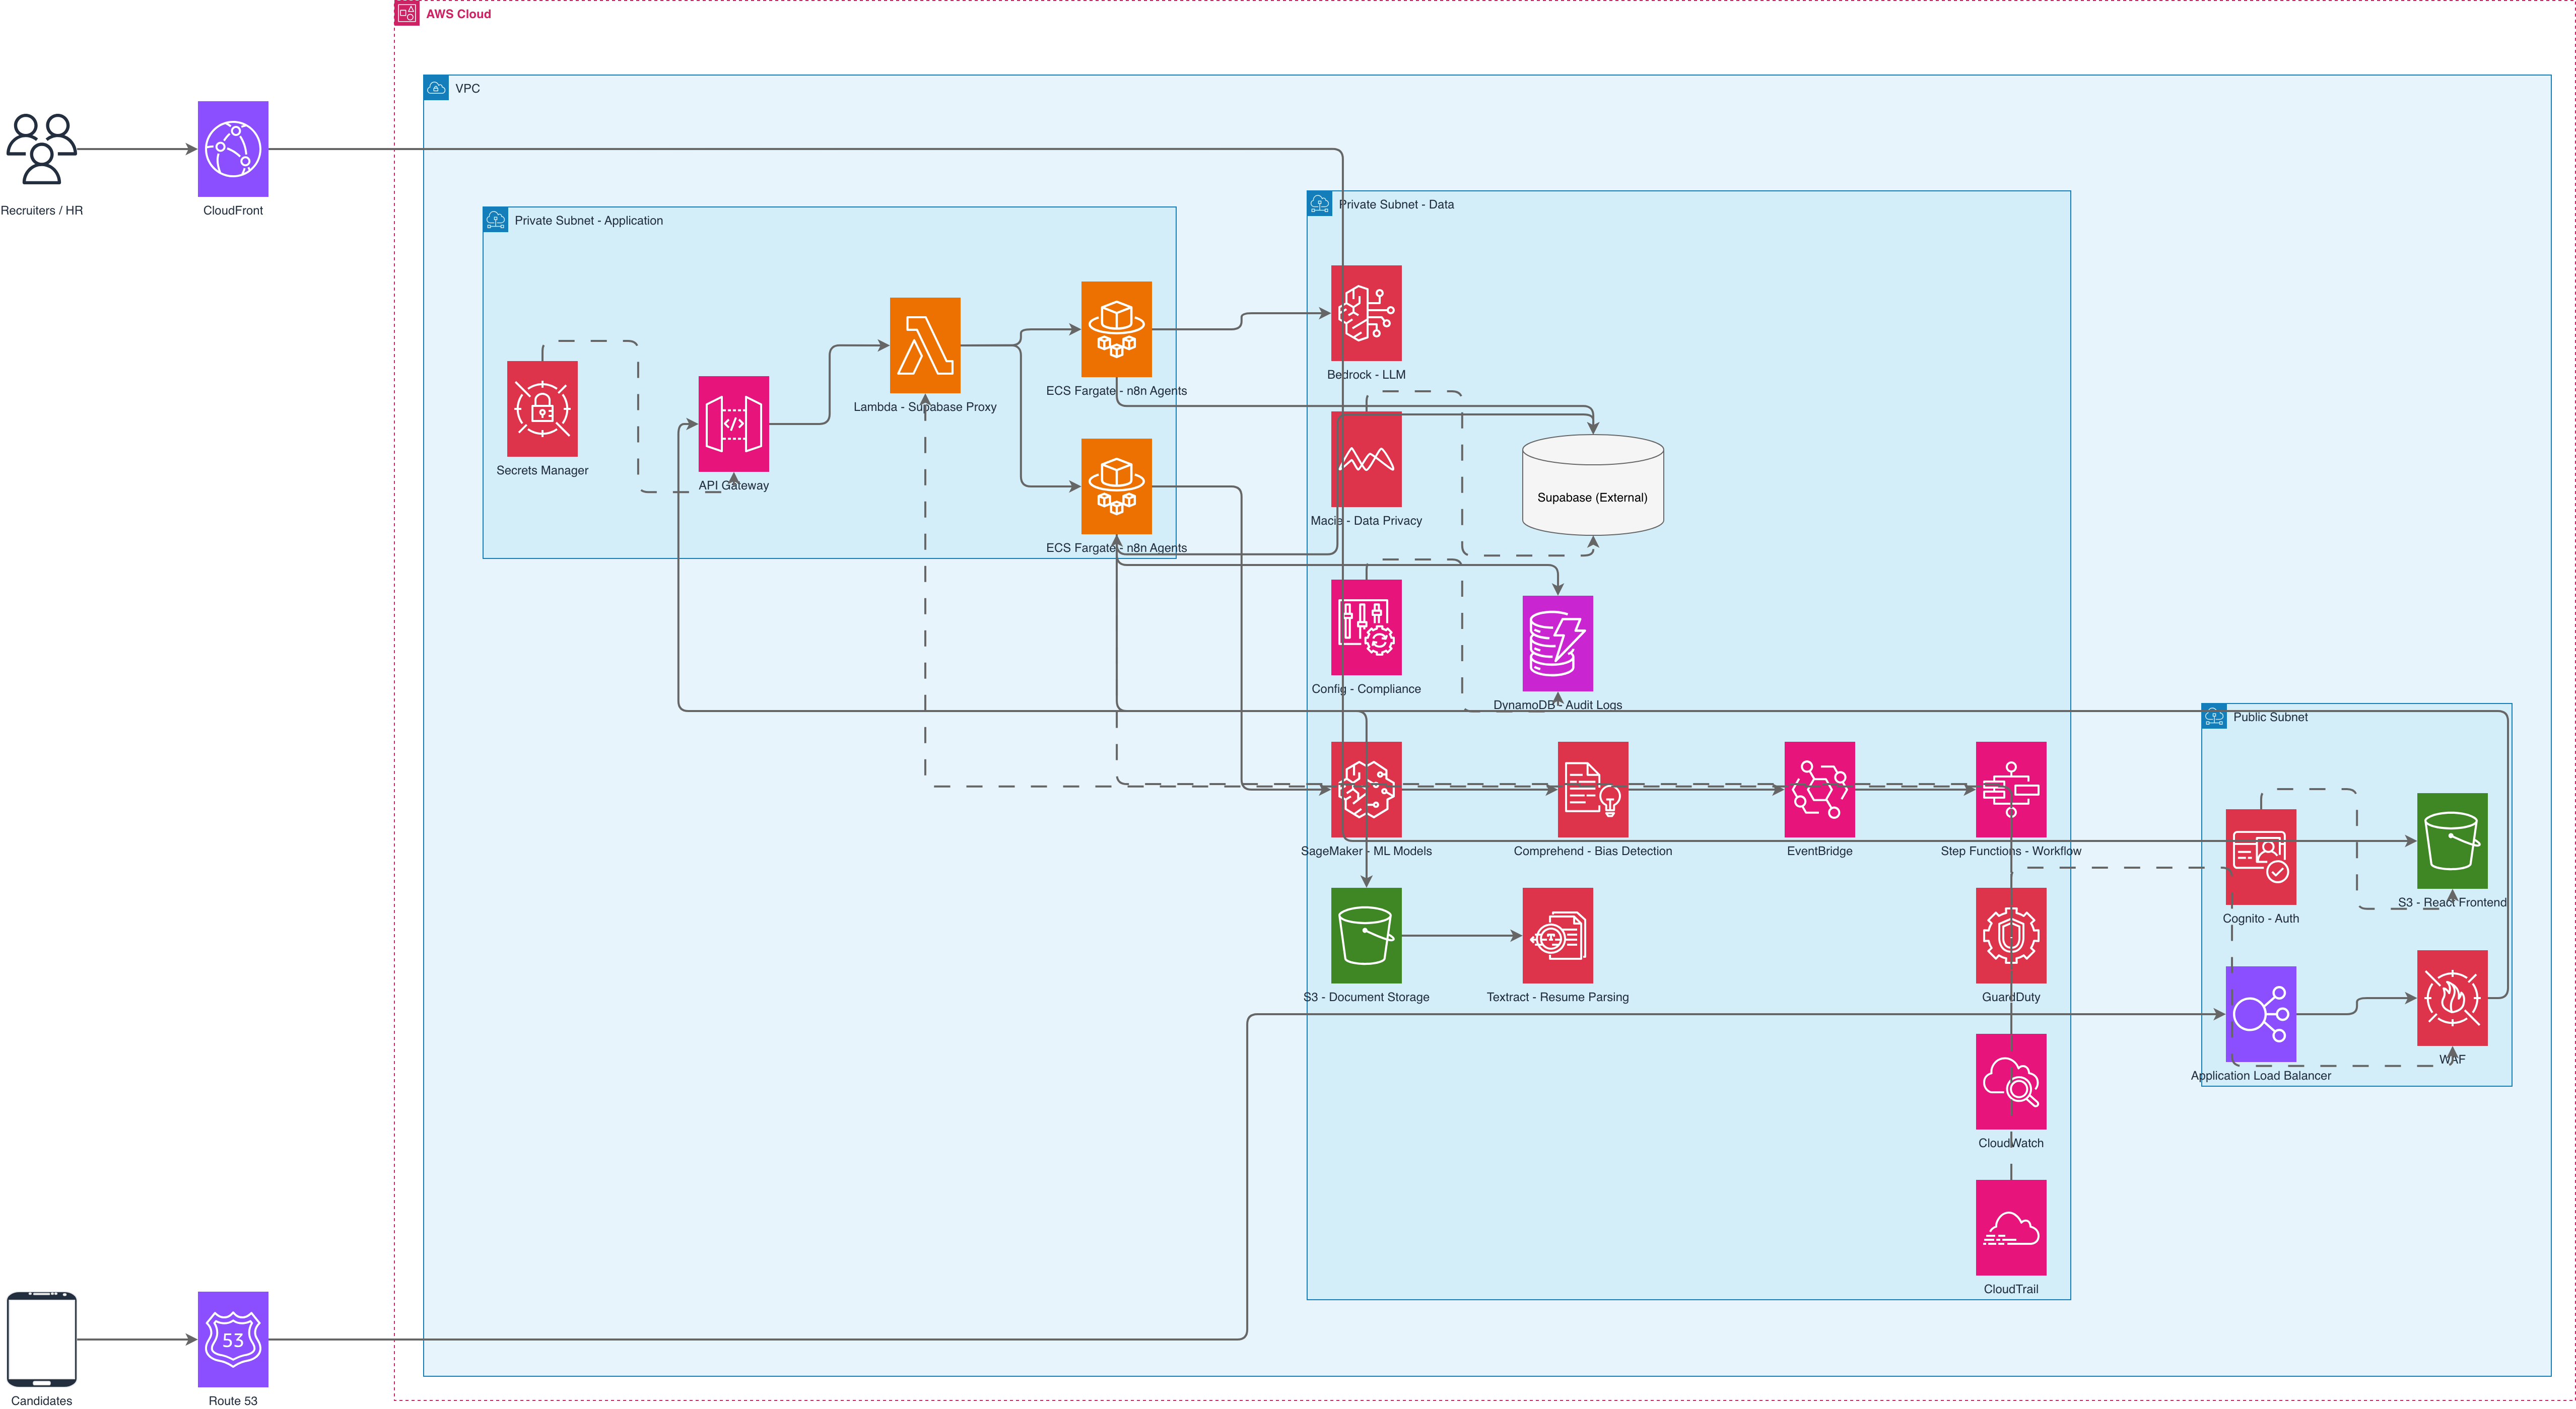Select the Textract Resume Parsing icon
Screen dimensions: 2576x1409
(1557, 935)
